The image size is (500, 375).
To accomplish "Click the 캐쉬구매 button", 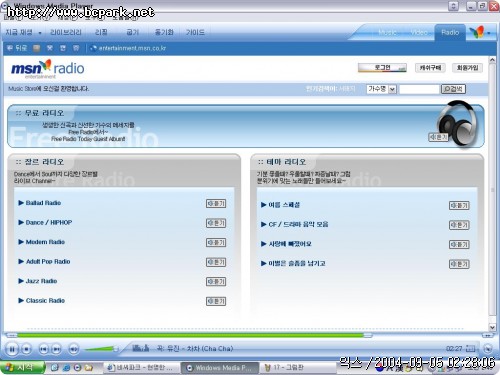I will [x=430, y=68].
